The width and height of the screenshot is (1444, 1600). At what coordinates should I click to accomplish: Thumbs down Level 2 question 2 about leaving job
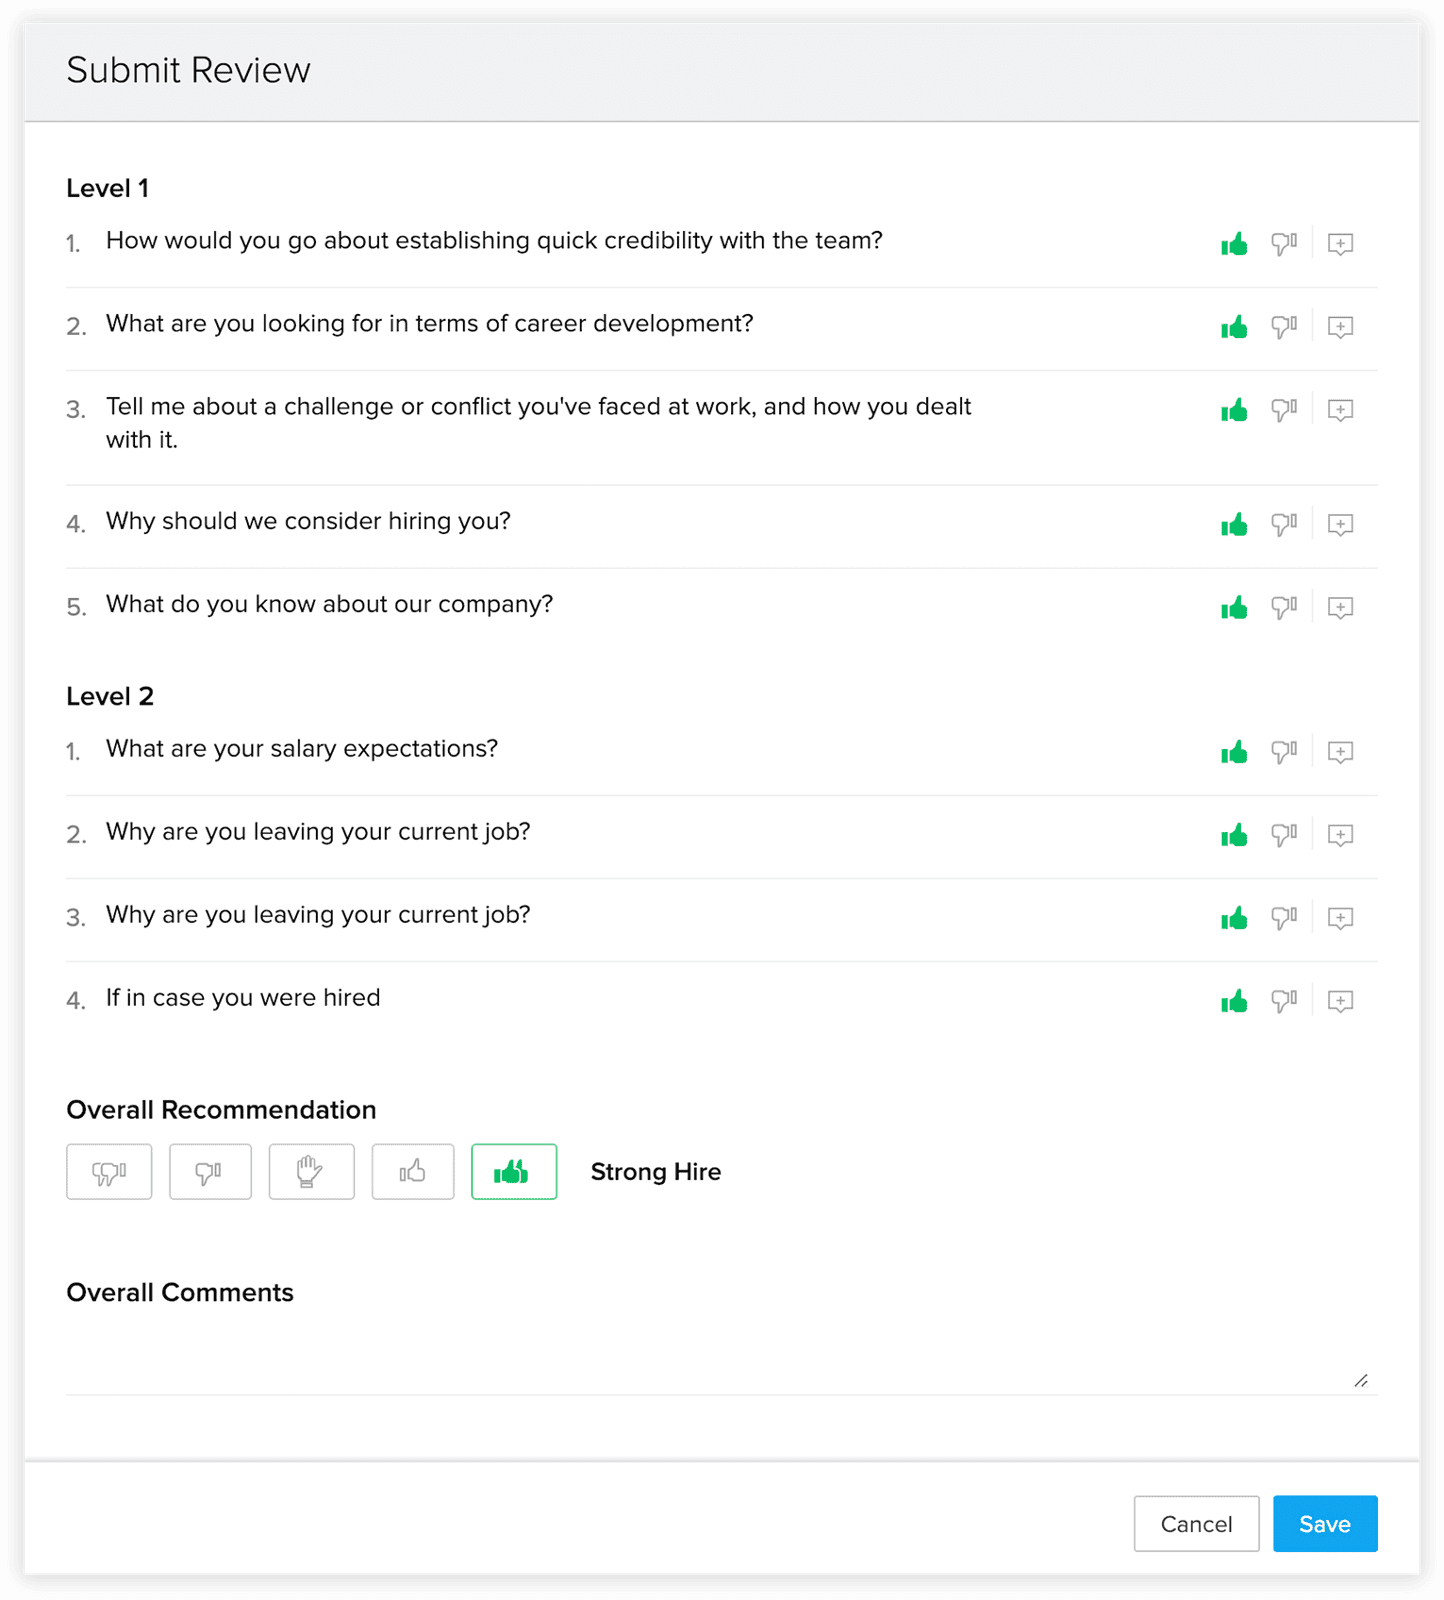click(1284, 835)
